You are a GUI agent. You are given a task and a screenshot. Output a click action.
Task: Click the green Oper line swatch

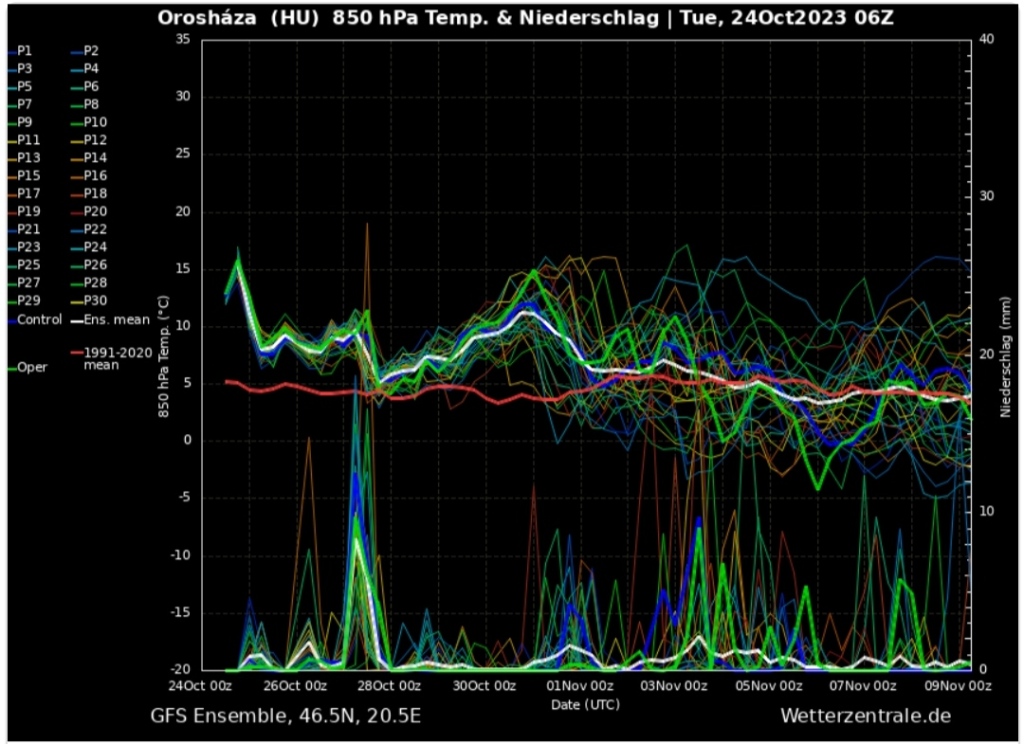click(x=11, y=367)
